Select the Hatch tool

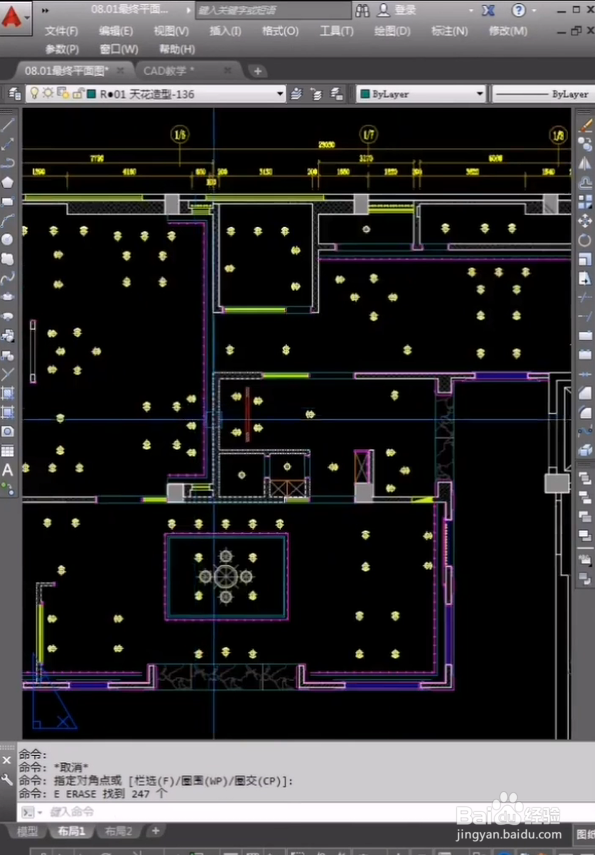[x=8, y=393]
